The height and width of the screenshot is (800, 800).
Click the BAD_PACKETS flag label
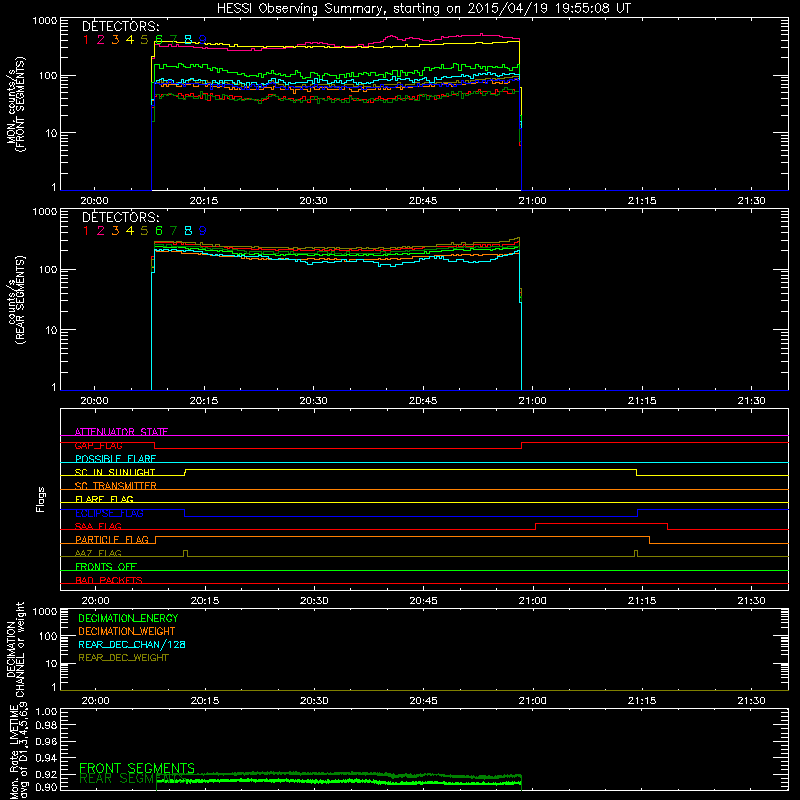[x=109, y=581]
